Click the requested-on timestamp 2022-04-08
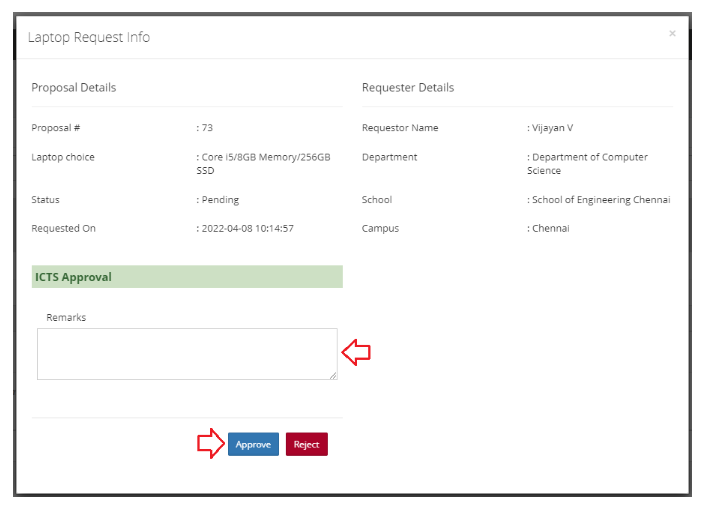 click(247, 229)
